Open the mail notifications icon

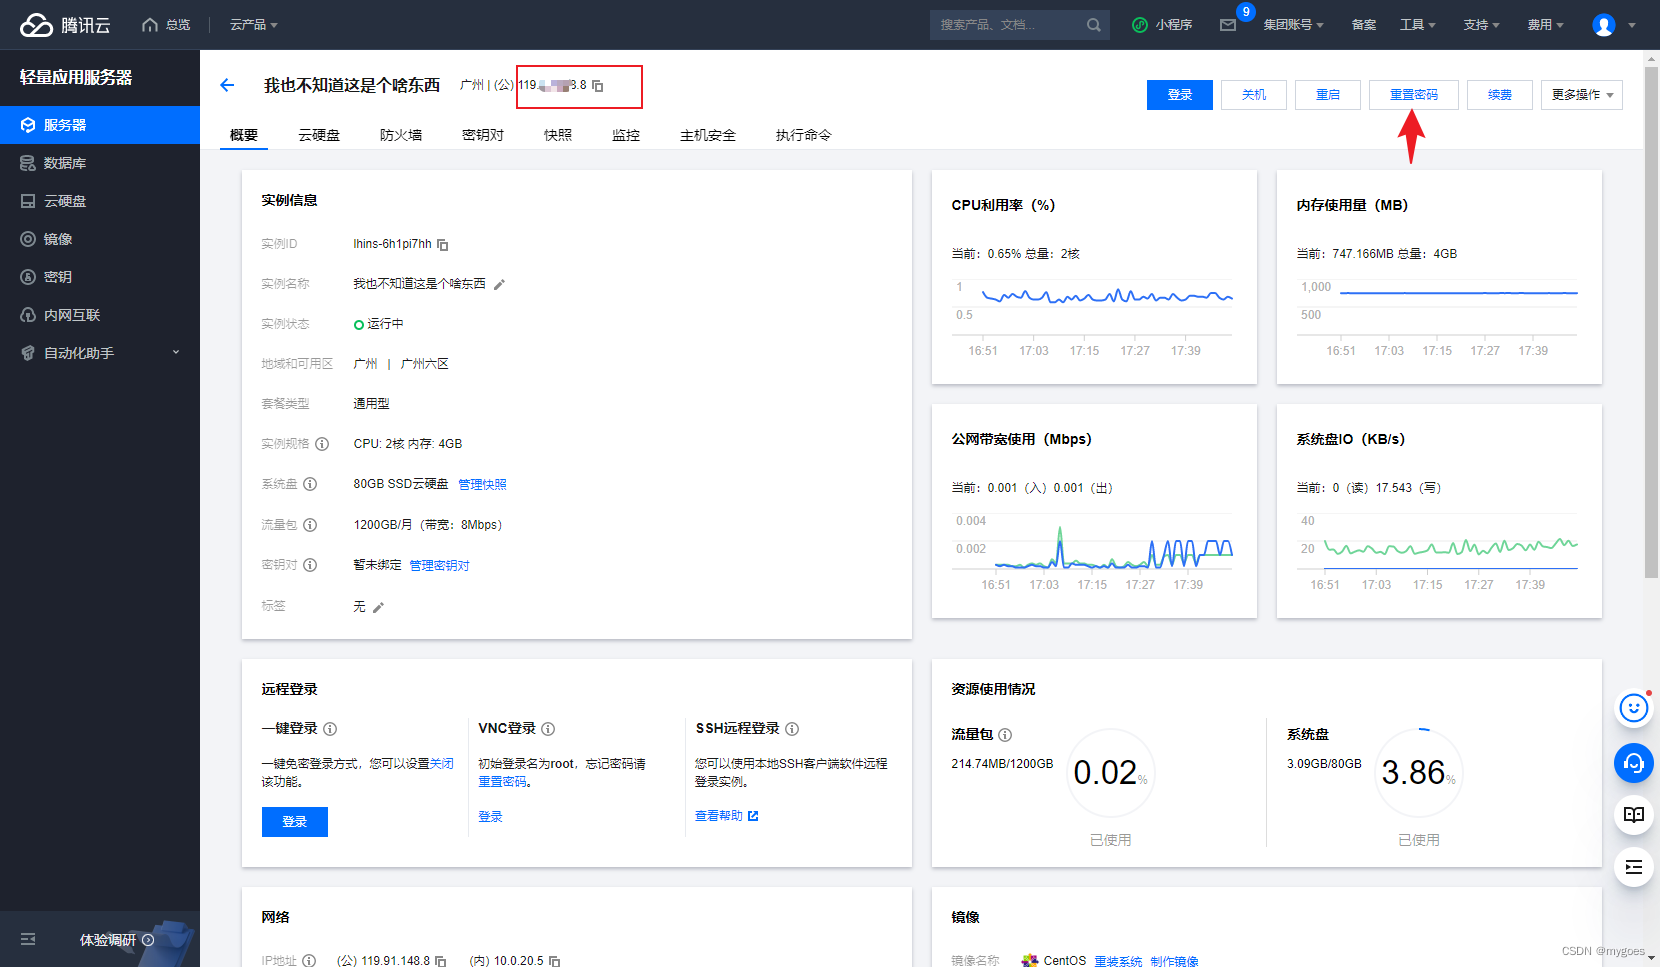coord(1228,25)
